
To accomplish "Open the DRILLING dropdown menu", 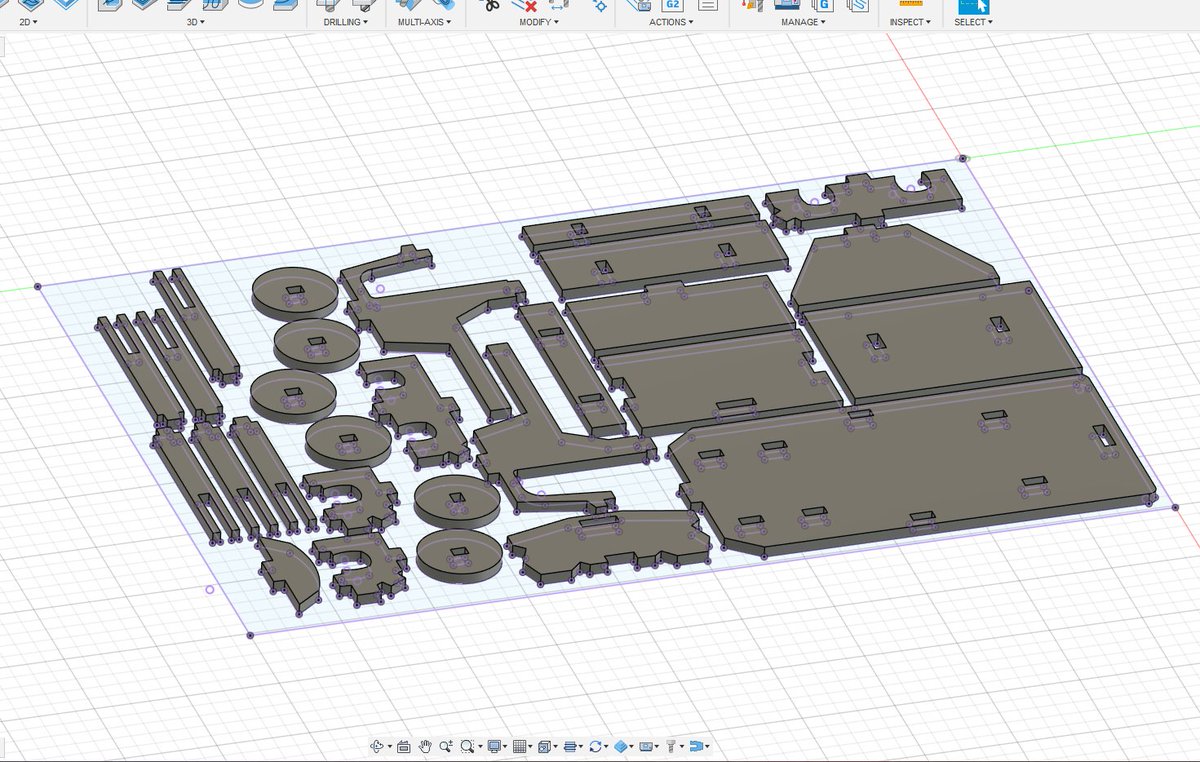I will pos(346,22).
